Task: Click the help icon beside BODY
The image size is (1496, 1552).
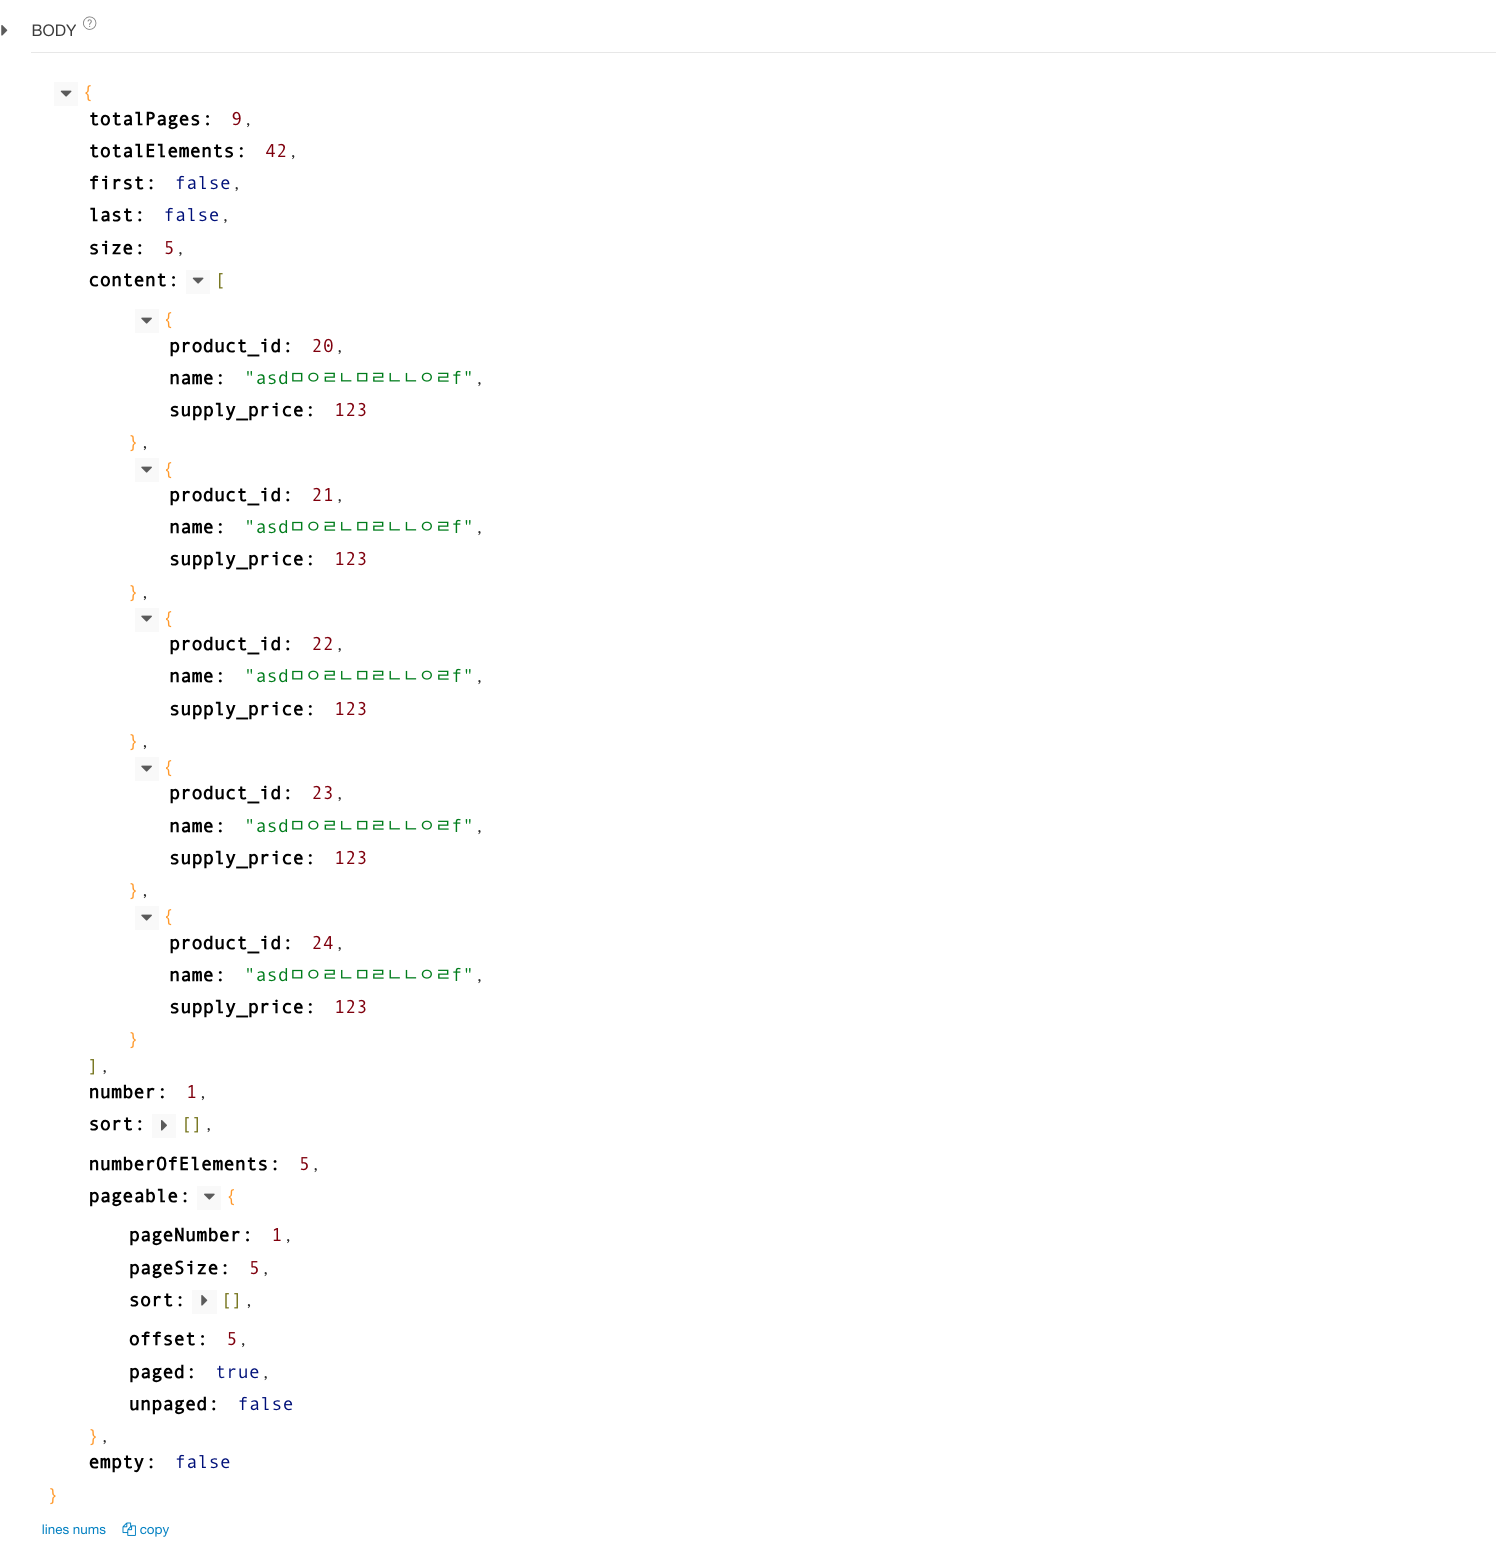Action: point(89,23)
